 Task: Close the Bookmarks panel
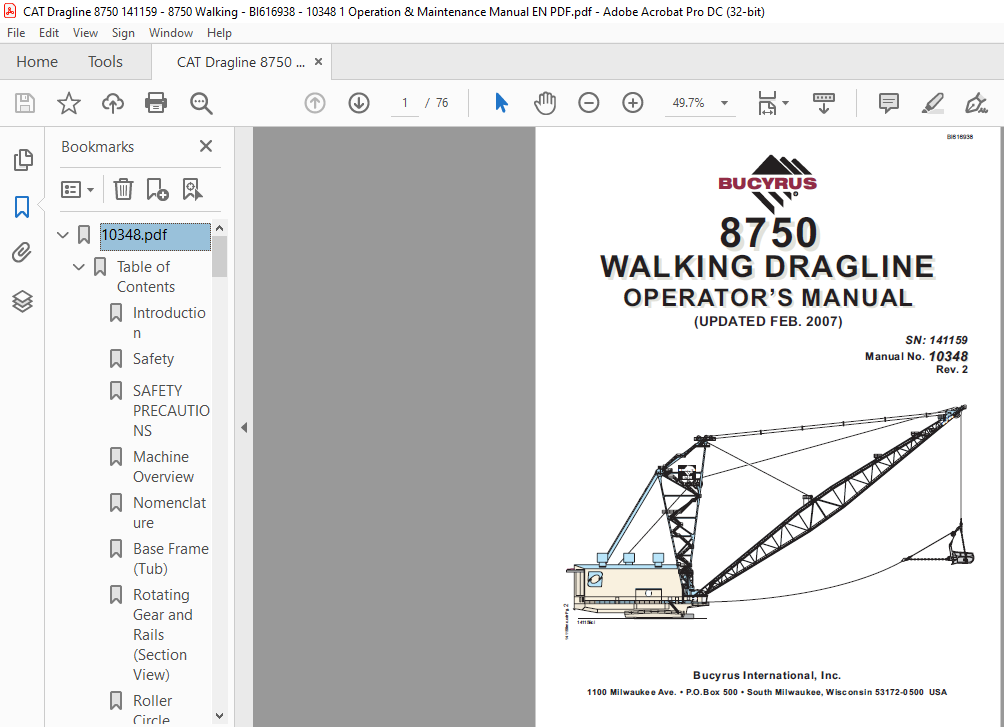206,146
